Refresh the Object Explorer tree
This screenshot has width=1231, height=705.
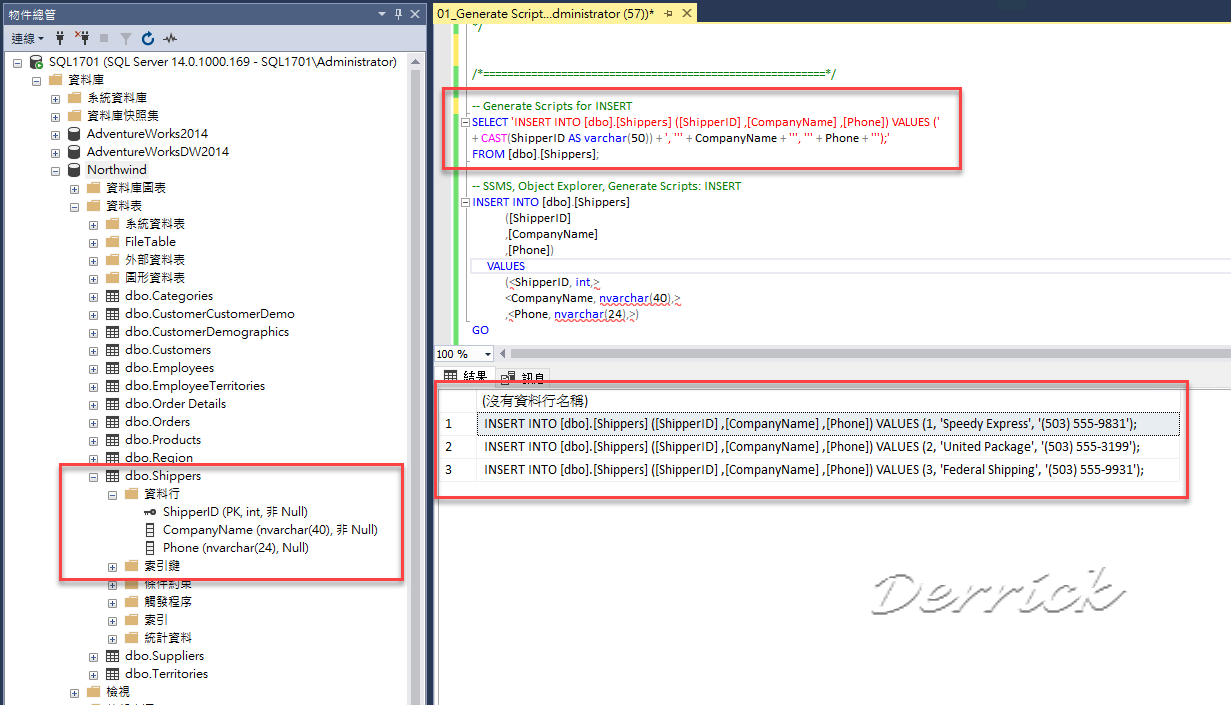click(148, 39)
